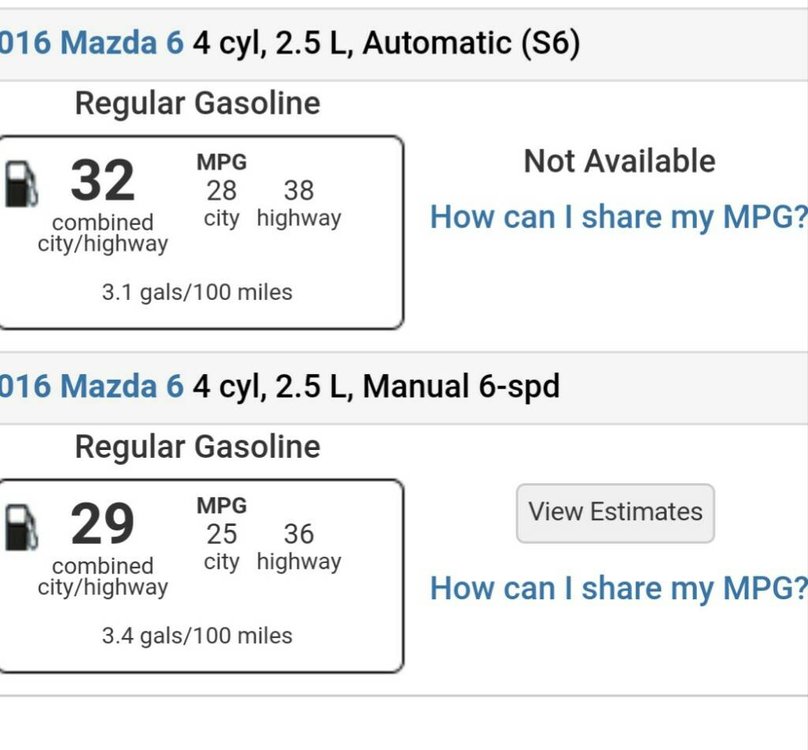Click the fuel pump icon beside 29 MPG

21,528
